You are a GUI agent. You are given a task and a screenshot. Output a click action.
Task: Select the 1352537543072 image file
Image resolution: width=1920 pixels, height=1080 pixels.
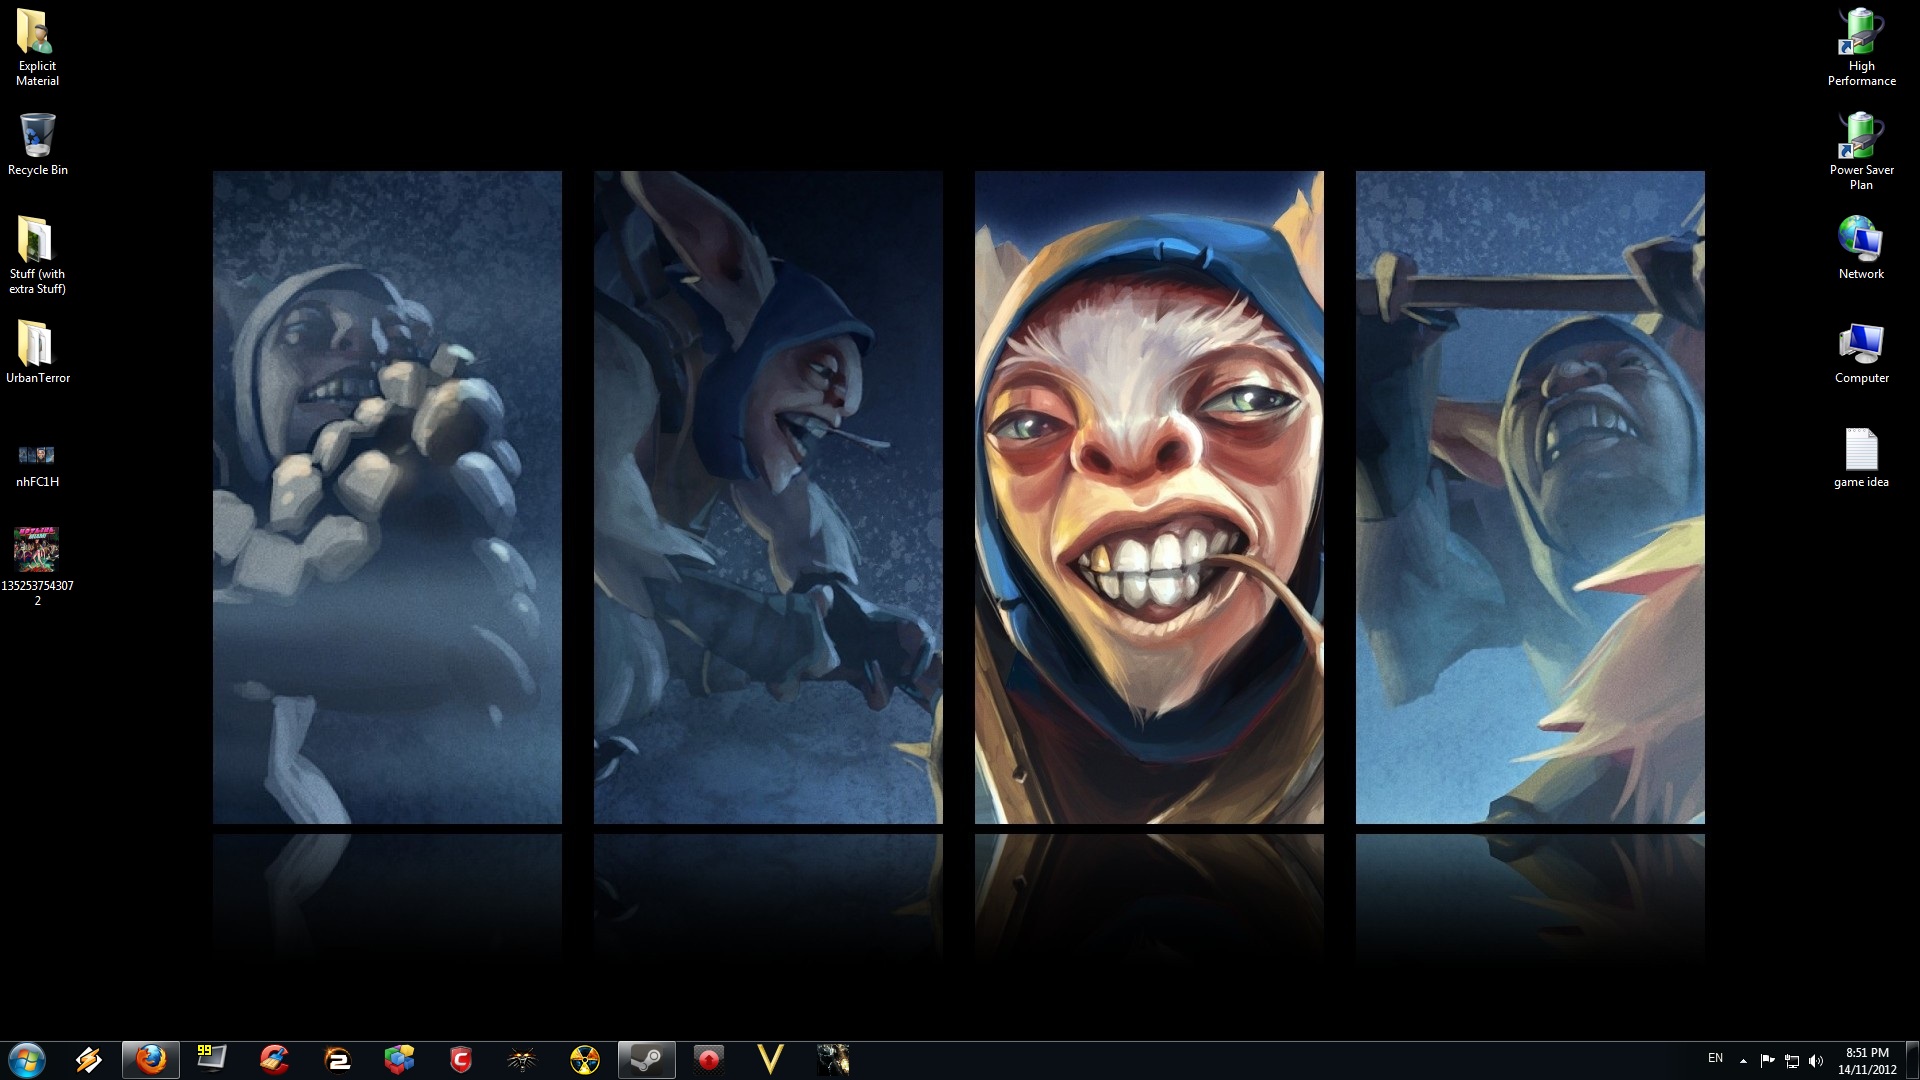click(37, 566)
